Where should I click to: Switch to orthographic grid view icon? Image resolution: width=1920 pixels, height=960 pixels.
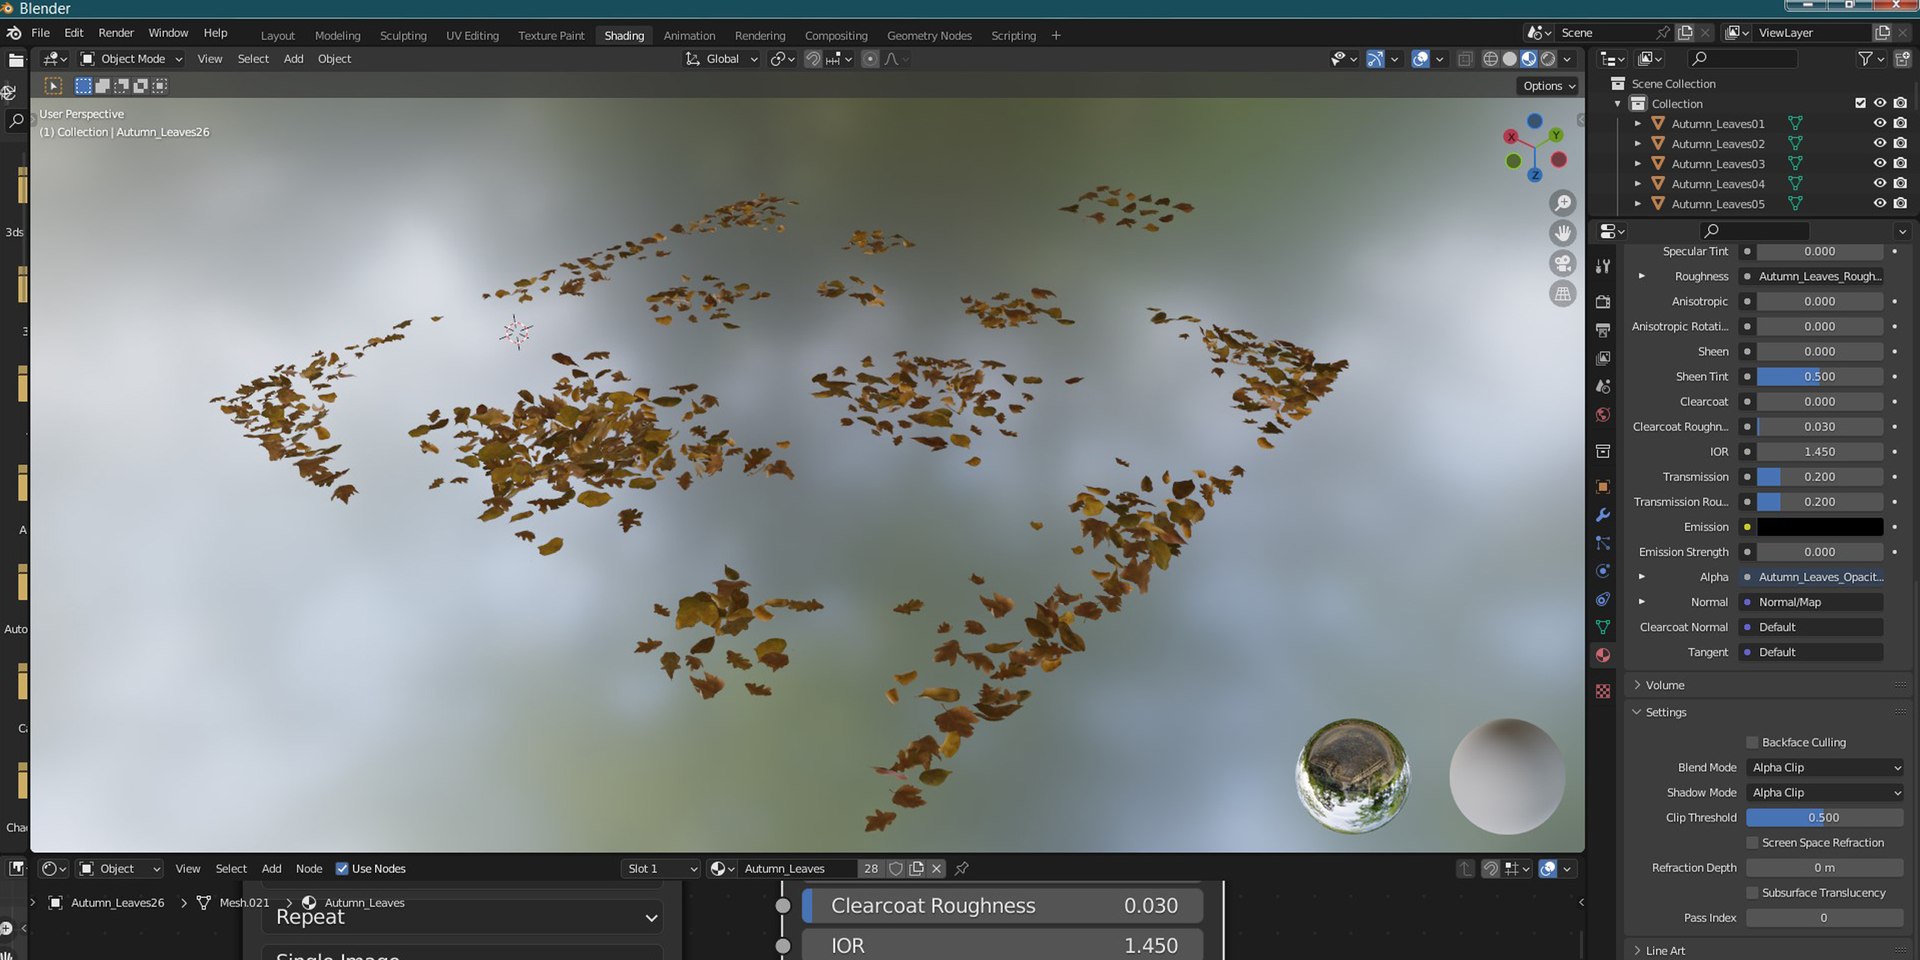coord(1562,294)
